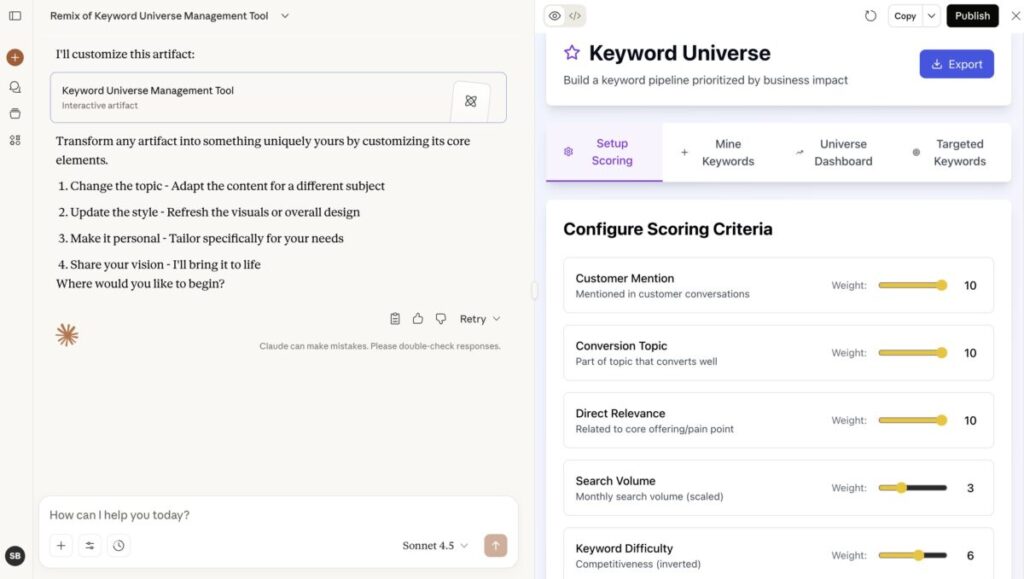The image size is (1024, 579).
Task: Open the chats list icon in sidebar
Action: pyautogui.click(x=15, y=87)
